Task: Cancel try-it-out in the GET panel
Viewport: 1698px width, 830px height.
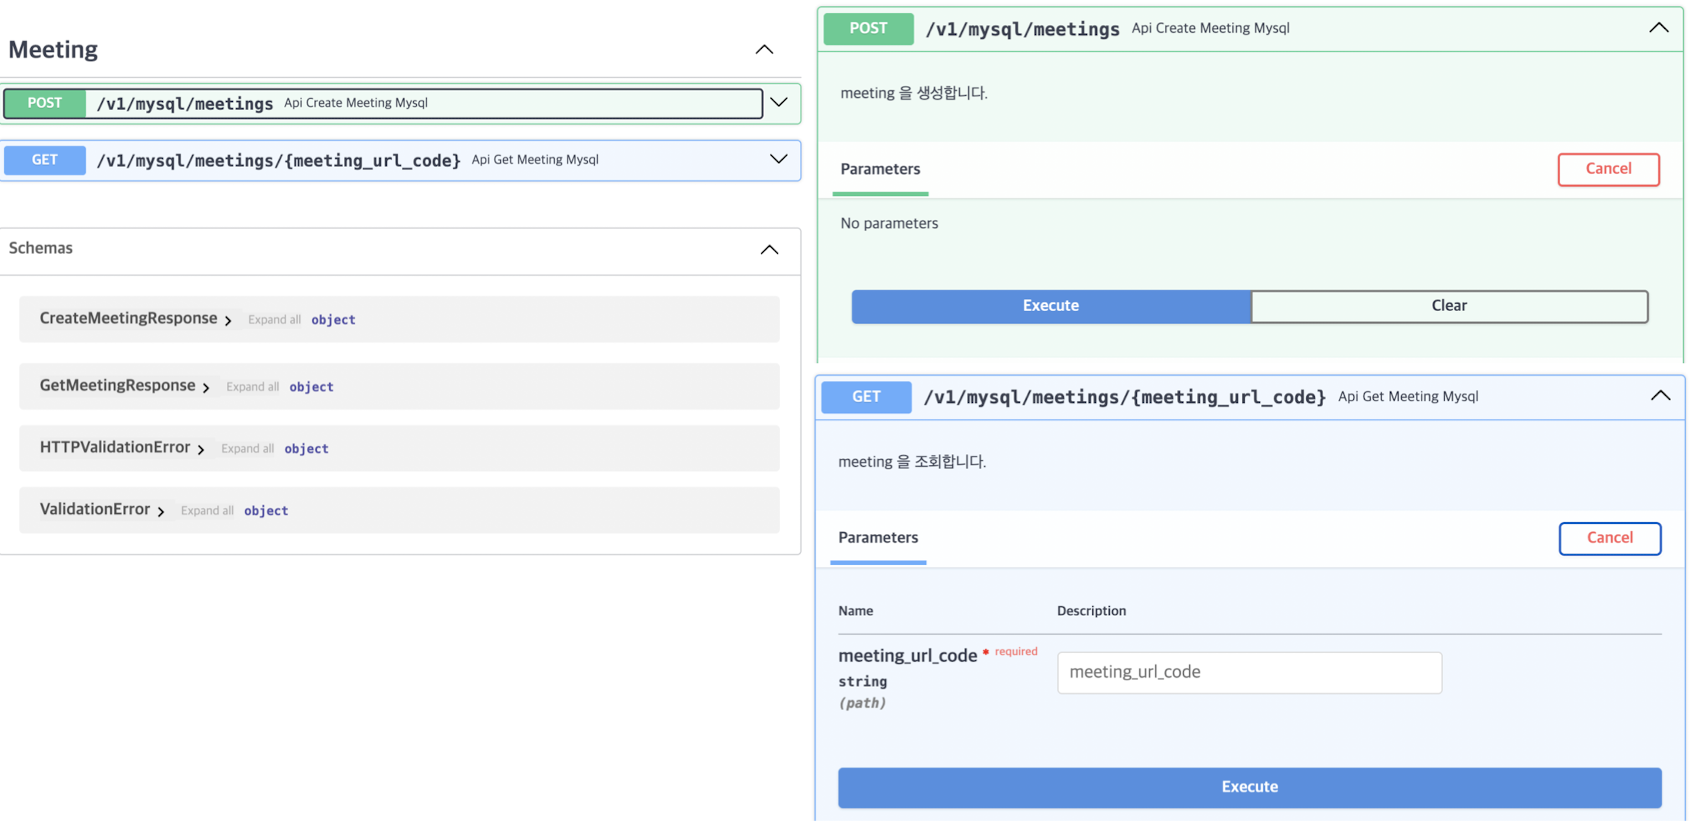Action: pos(1609,538)
